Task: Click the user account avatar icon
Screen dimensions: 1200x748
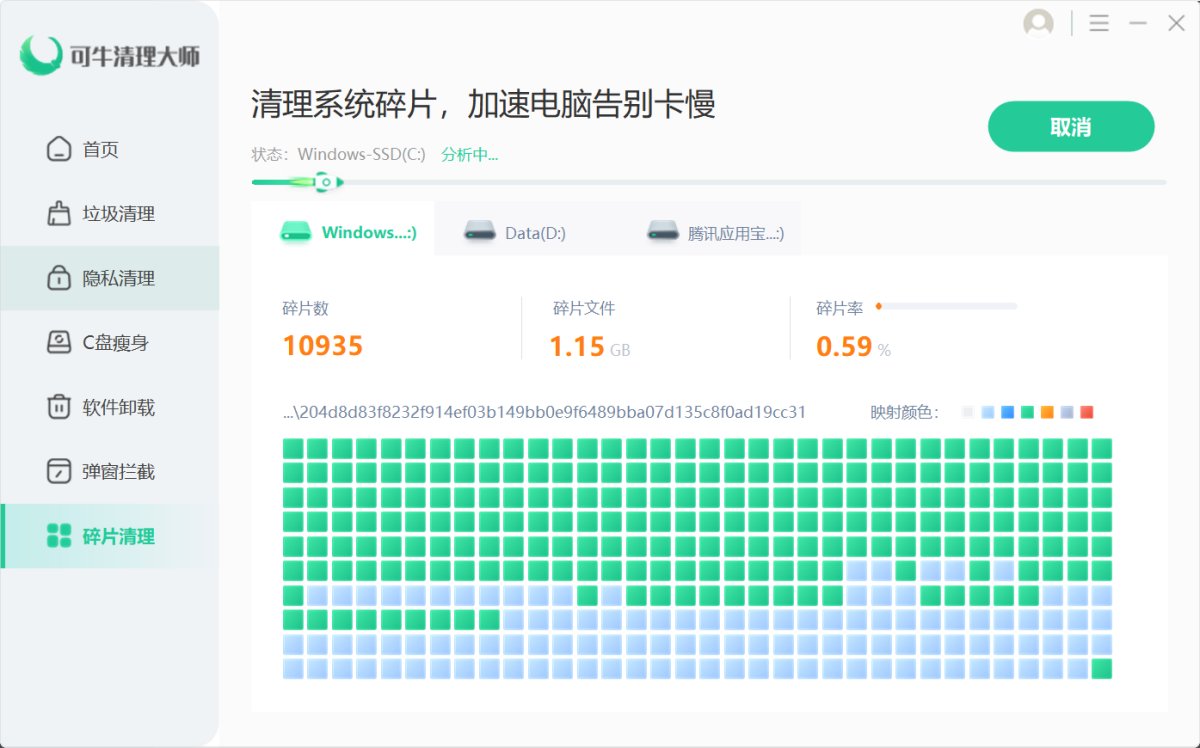Action: point(1039,23)
